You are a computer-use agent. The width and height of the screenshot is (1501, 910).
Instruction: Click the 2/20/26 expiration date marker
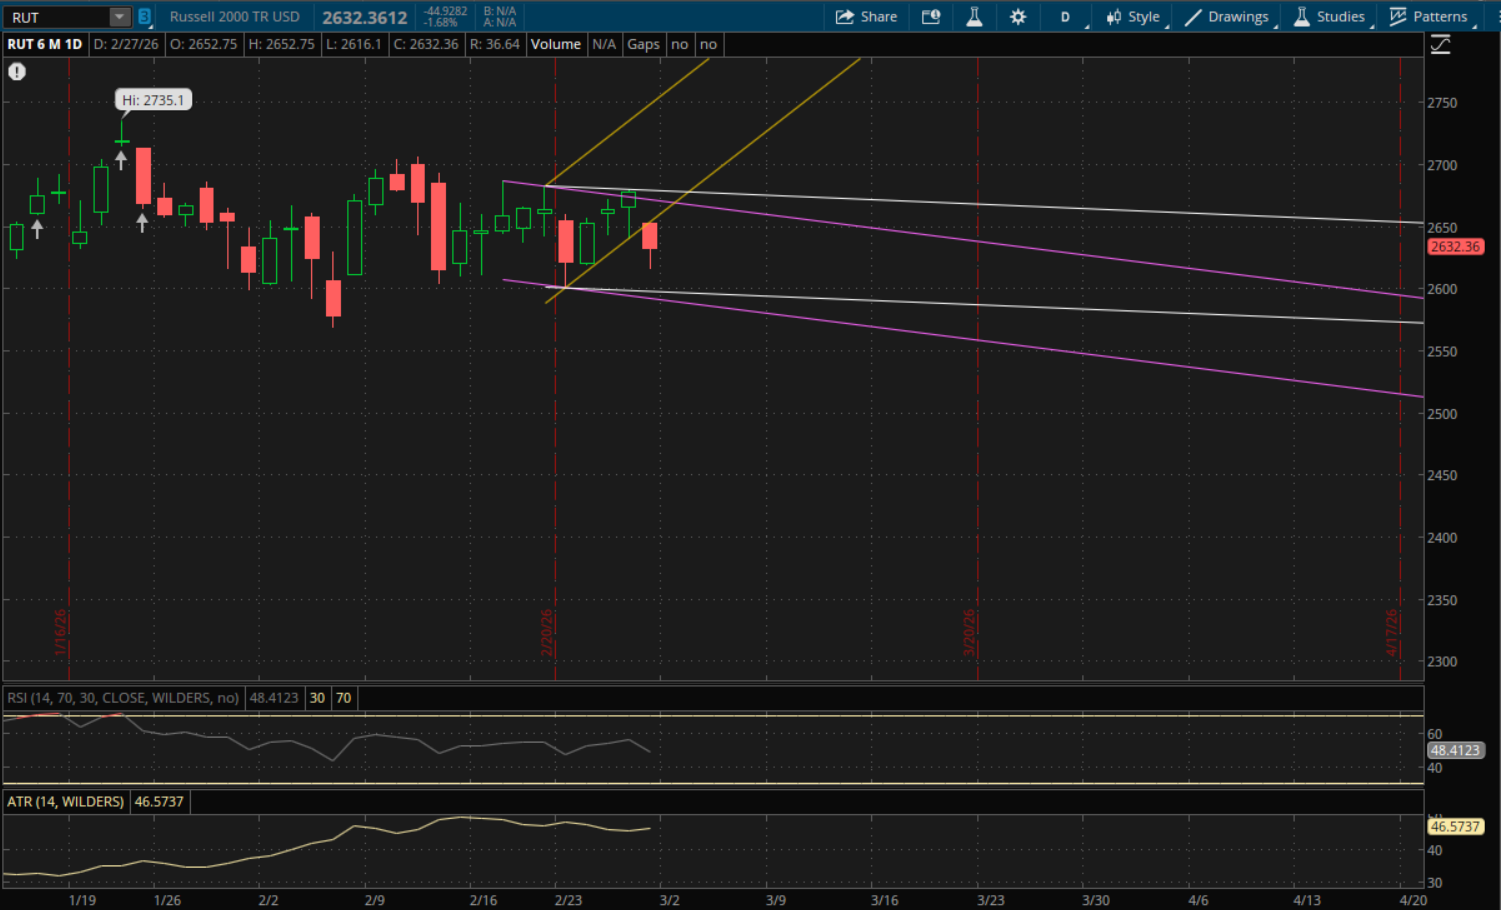tap(547, 633)
